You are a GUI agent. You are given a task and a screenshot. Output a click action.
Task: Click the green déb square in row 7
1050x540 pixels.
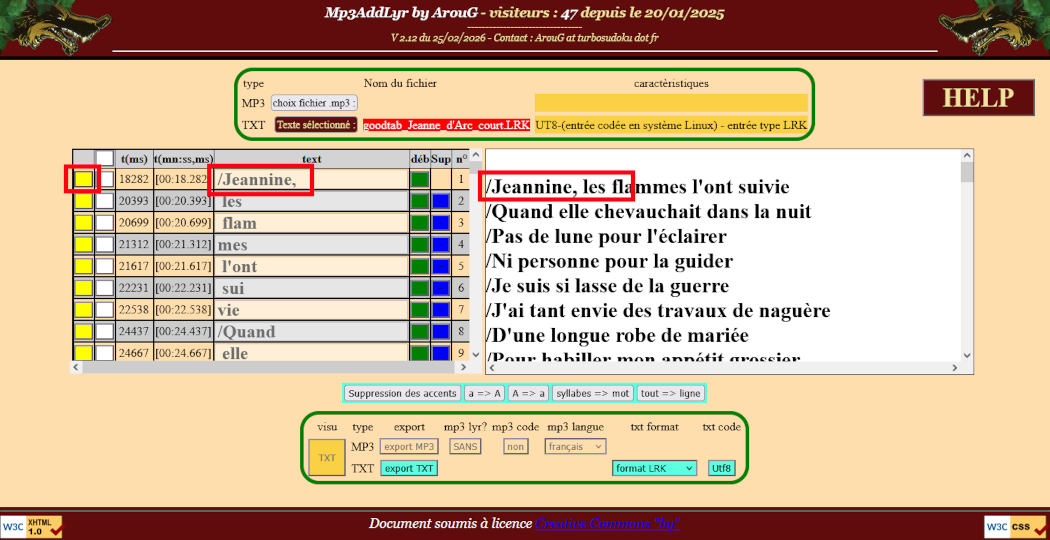point(420,310)
